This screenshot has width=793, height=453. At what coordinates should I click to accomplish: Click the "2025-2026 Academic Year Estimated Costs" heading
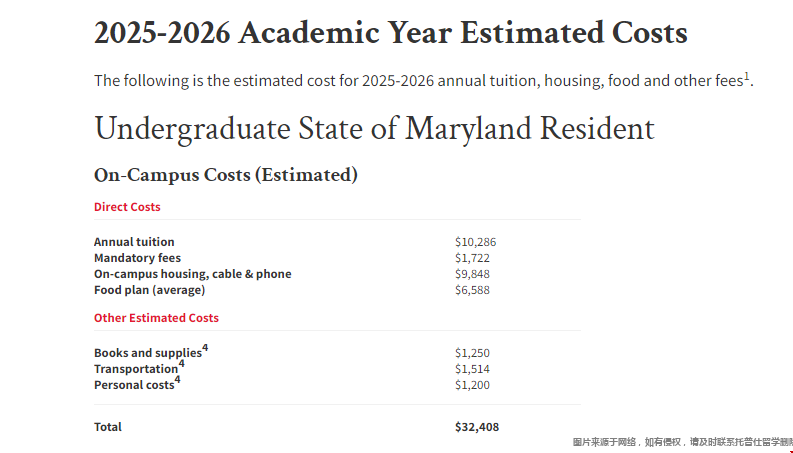click(x=391, y=33)
